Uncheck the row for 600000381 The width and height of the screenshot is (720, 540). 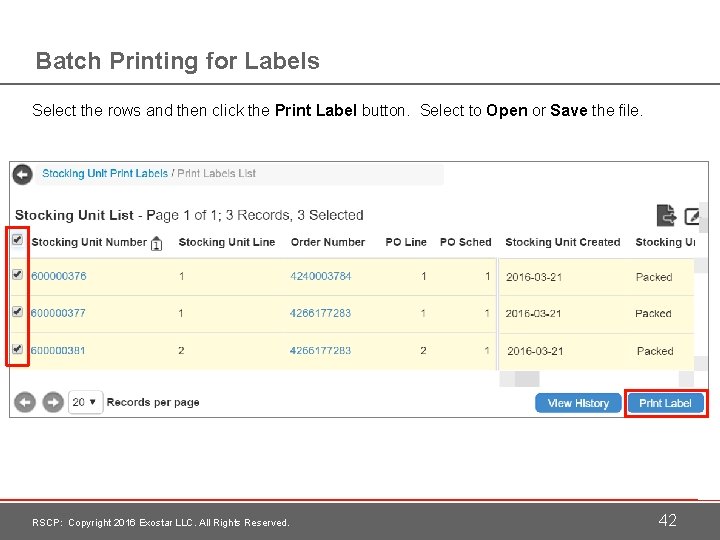coord(17,349)
